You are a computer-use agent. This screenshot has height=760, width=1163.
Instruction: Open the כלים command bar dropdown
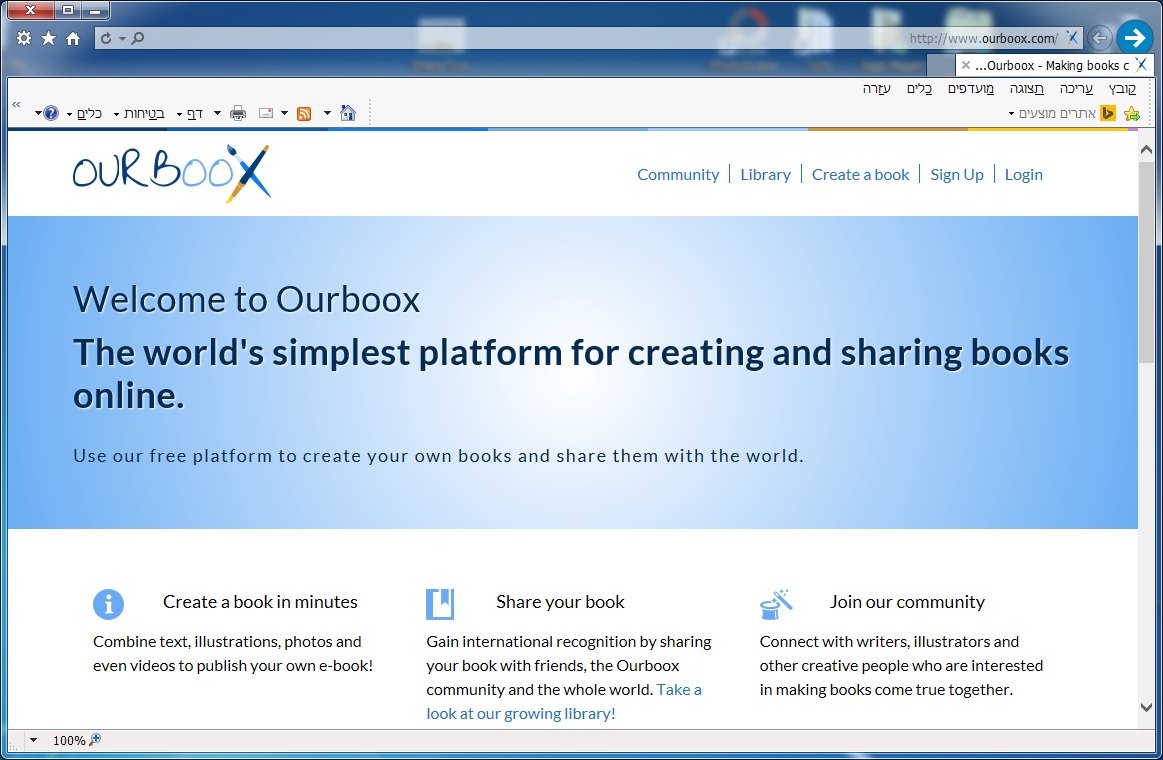85,113
